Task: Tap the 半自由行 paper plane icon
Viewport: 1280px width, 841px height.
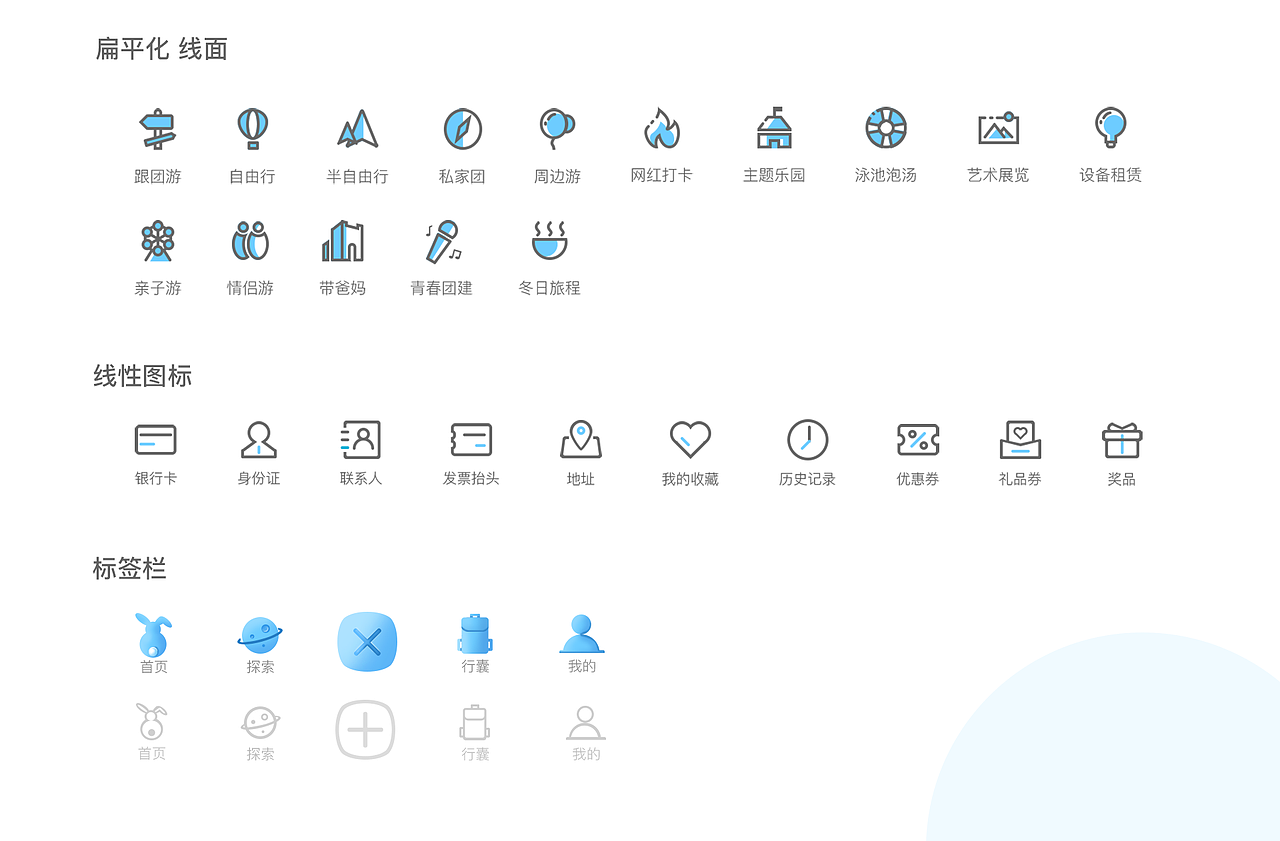Action: click(x=357, y=129)
